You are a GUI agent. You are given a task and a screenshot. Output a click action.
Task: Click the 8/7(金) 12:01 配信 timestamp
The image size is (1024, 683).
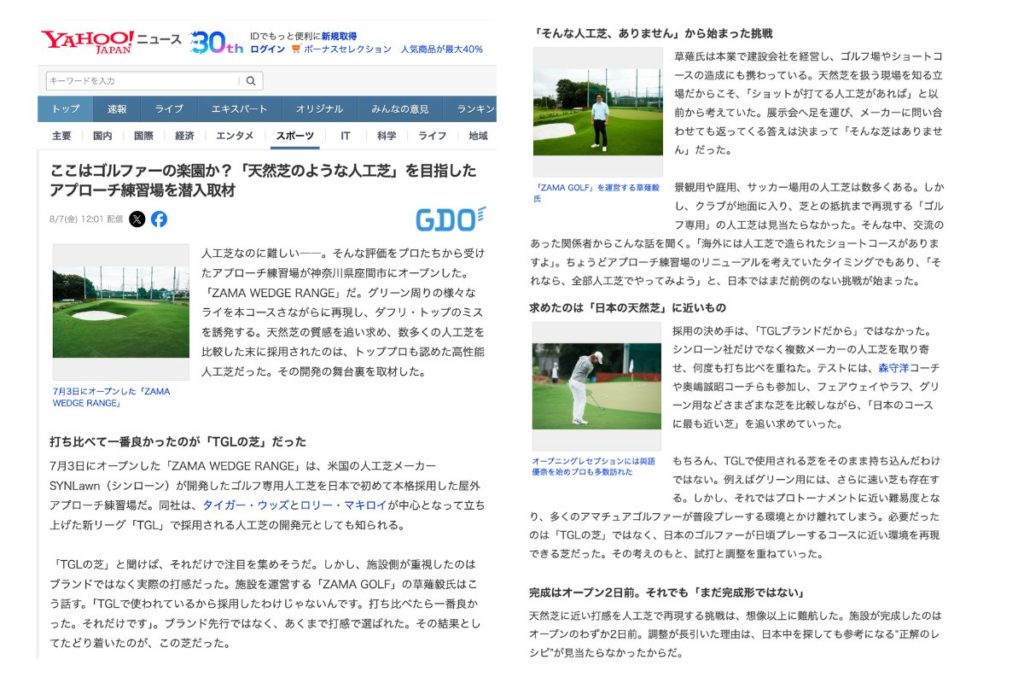86,219
